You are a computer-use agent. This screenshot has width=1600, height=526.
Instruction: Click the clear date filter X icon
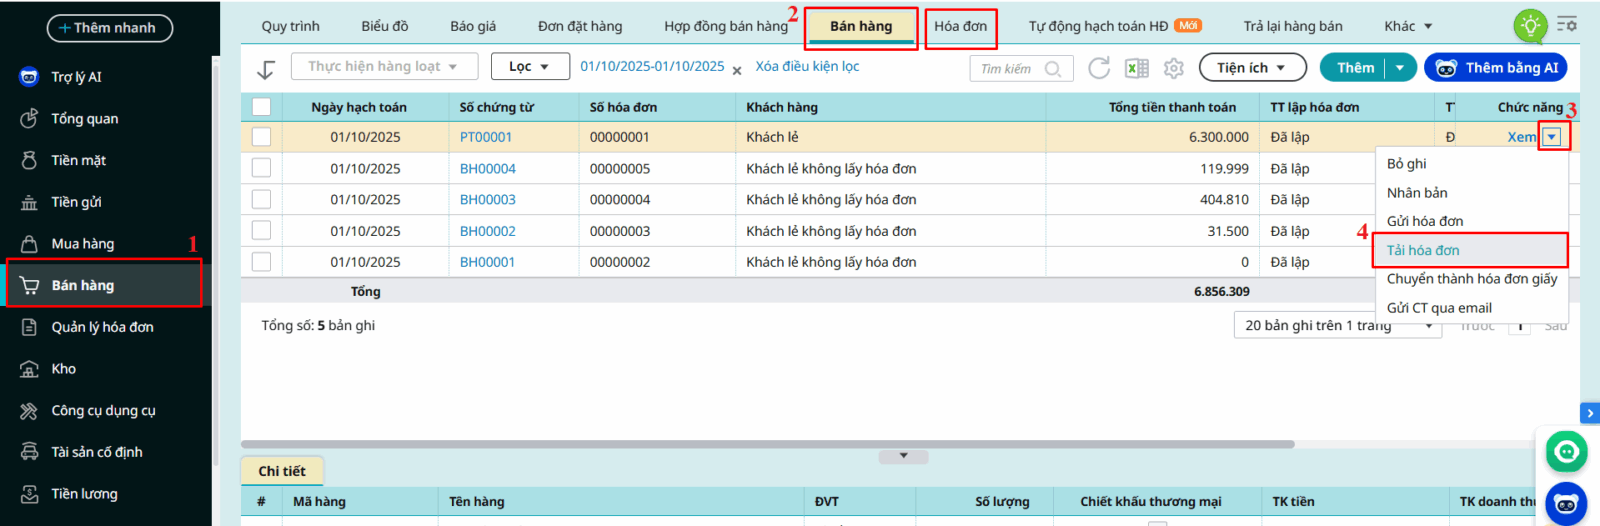pos(737,70)
